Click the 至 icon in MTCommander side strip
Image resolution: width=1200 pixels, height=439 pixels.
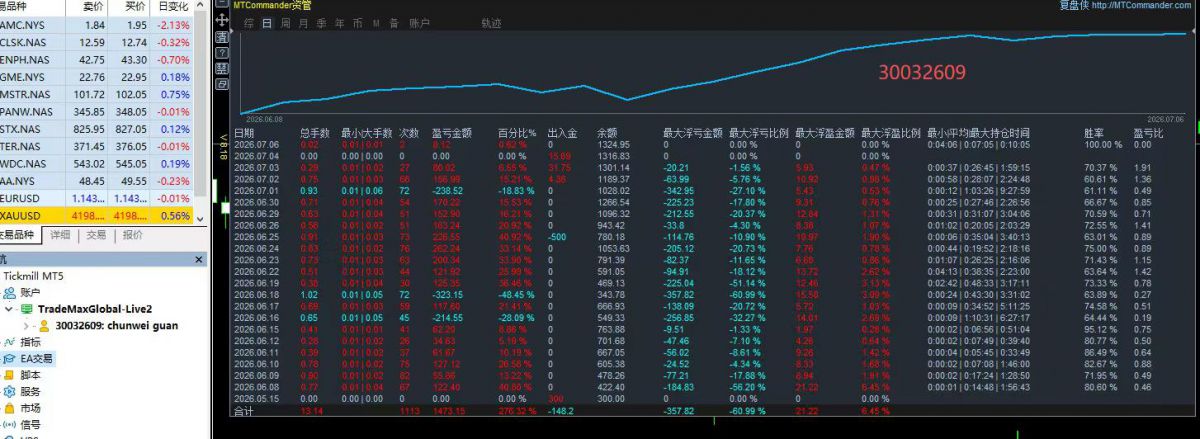pos(222,68)
